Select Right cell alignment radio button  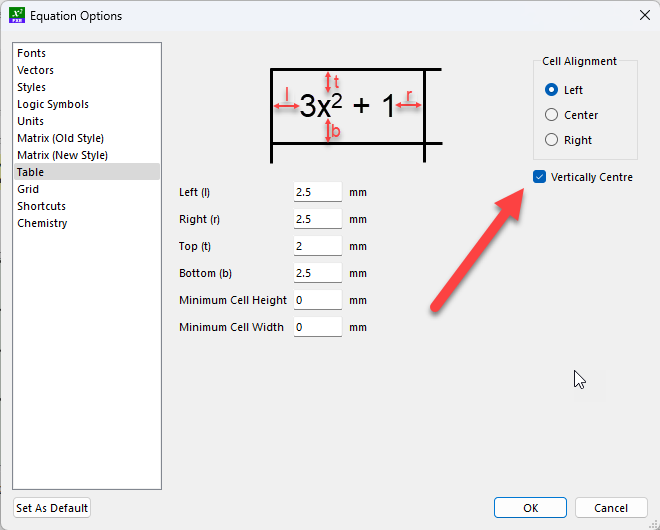tap(551, 140)
